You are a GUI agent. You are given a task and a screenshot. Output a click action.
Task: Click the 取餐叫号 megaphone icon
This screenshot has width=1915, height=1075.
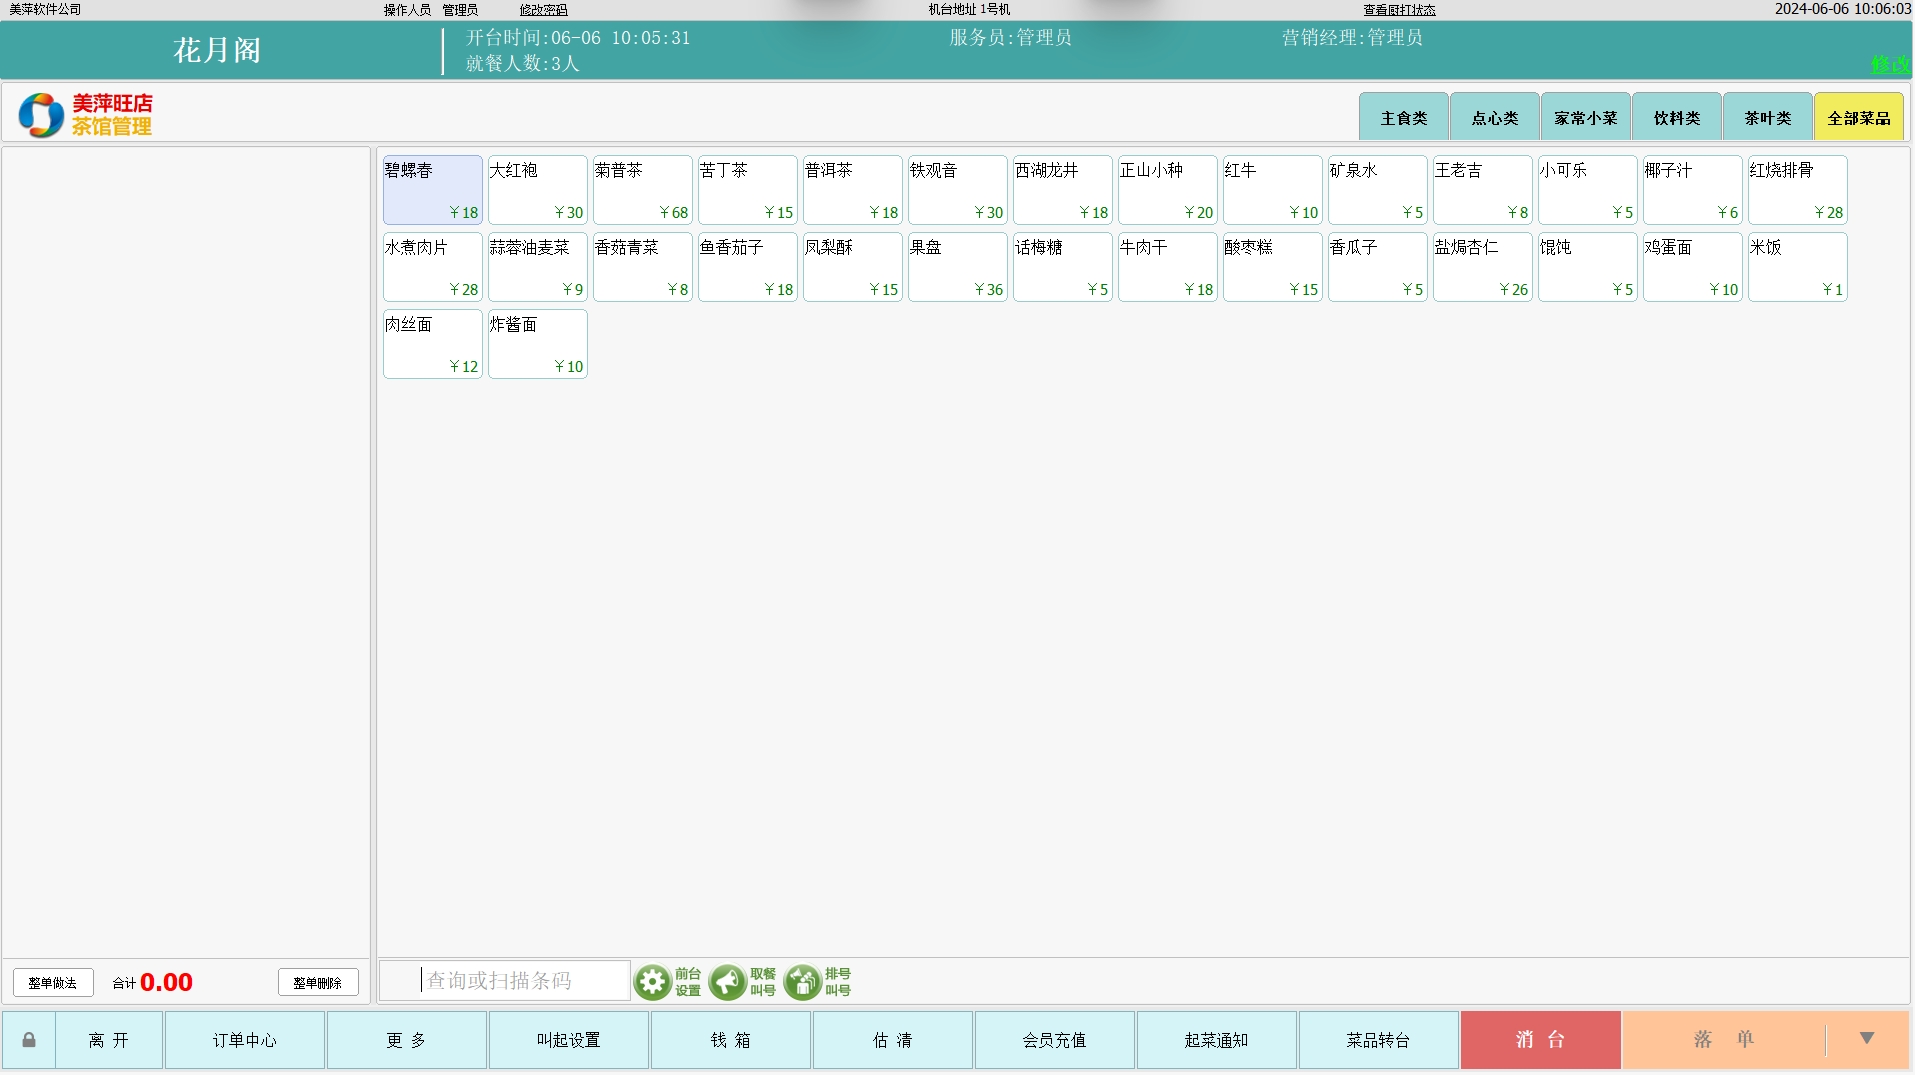click(727, 982)
